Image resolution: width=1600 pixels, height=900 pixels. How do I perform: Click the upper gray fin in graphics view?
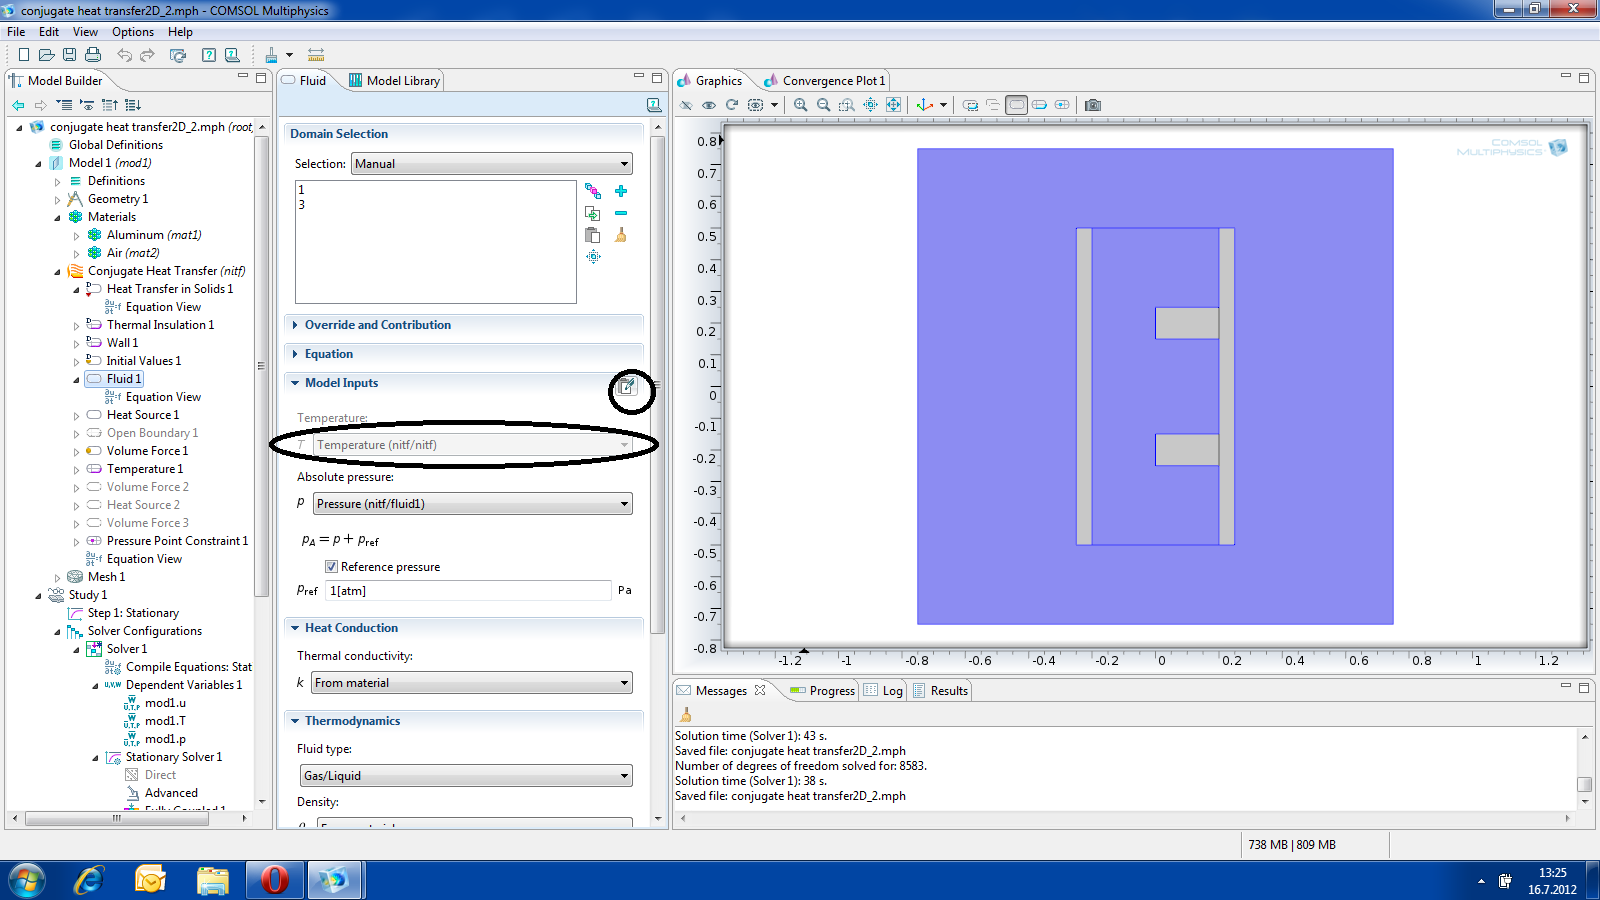click(x=1187, y=323)
